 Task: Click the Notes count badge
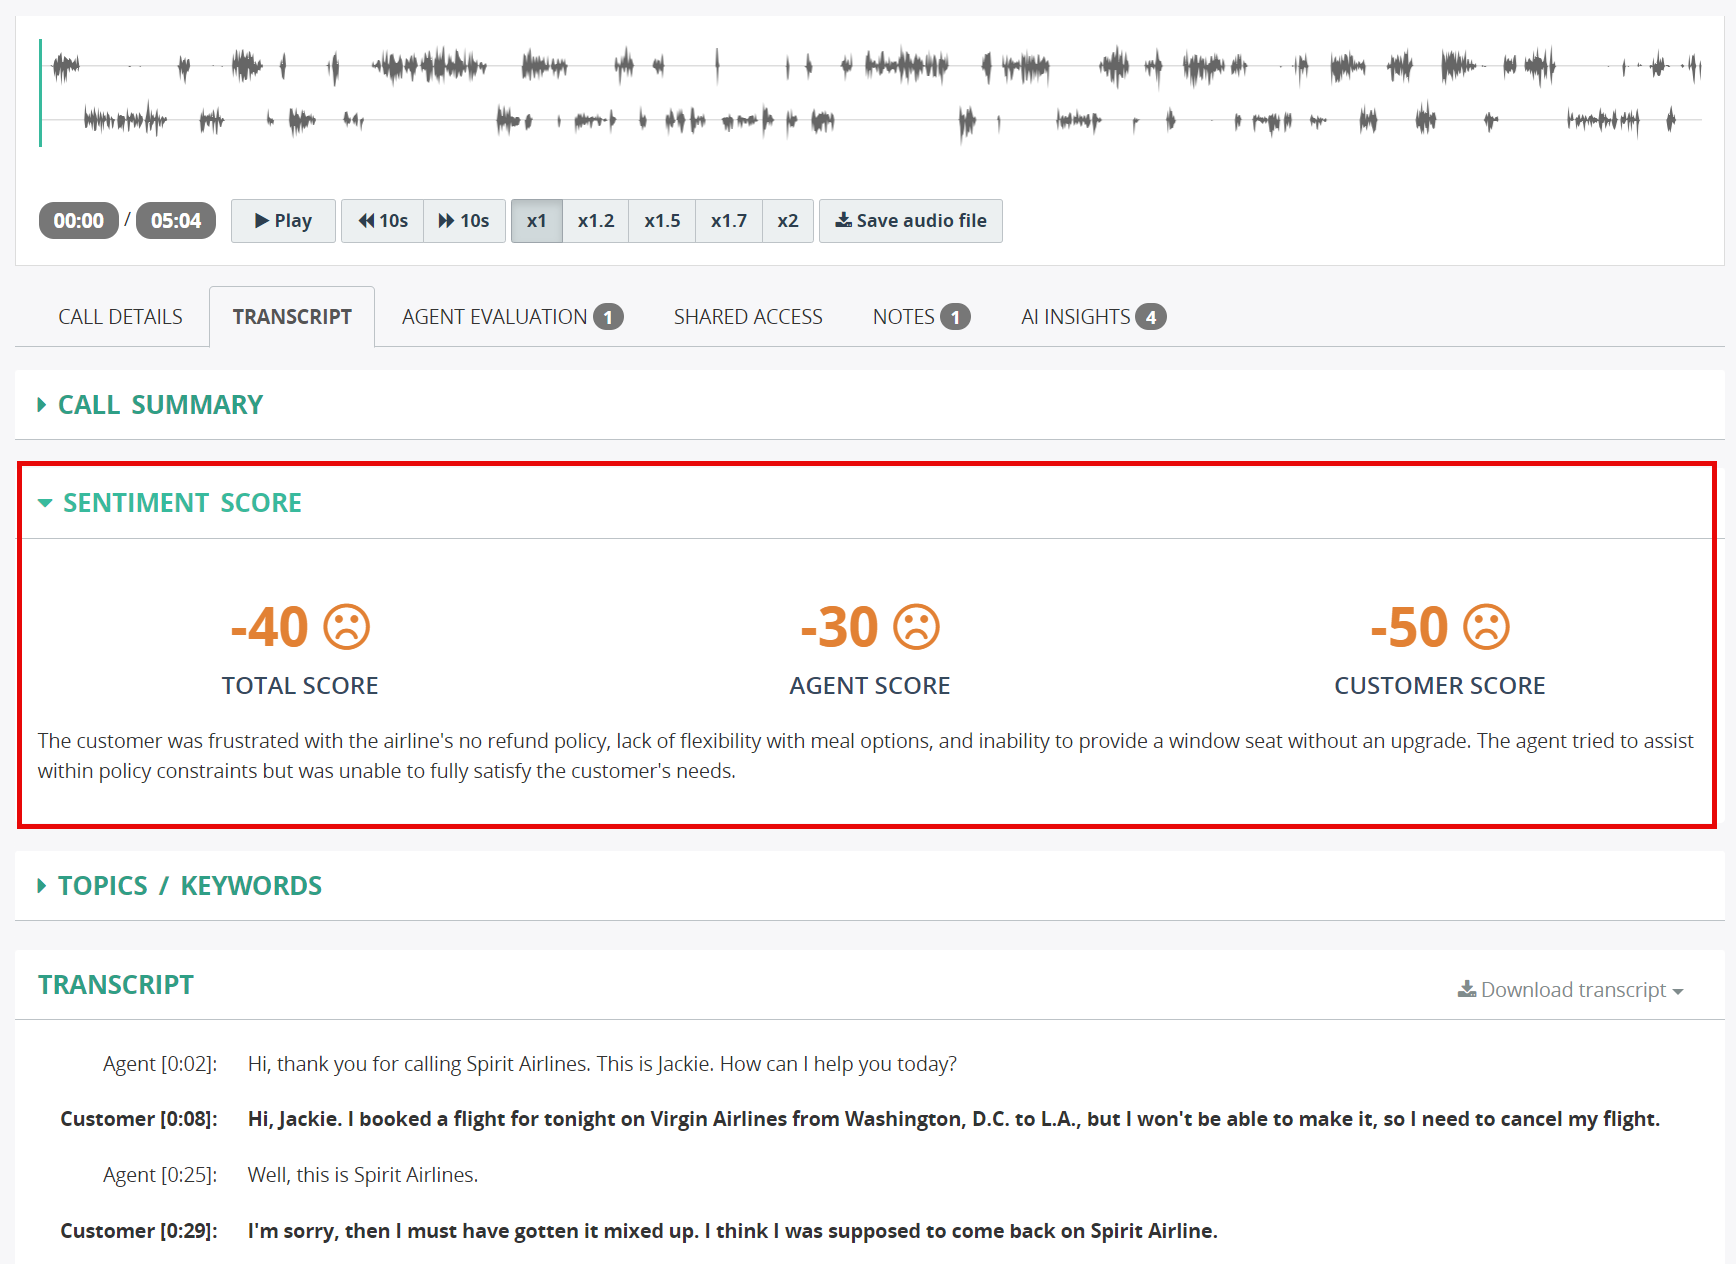[955, 317]
